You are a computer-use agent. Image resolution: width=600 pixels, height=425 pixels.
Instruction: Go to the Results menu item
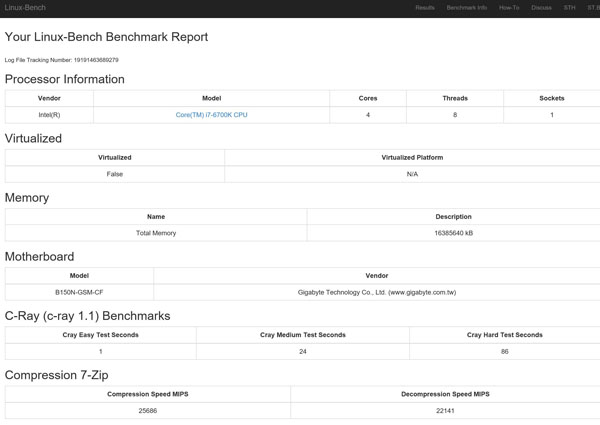pos(425,7)
